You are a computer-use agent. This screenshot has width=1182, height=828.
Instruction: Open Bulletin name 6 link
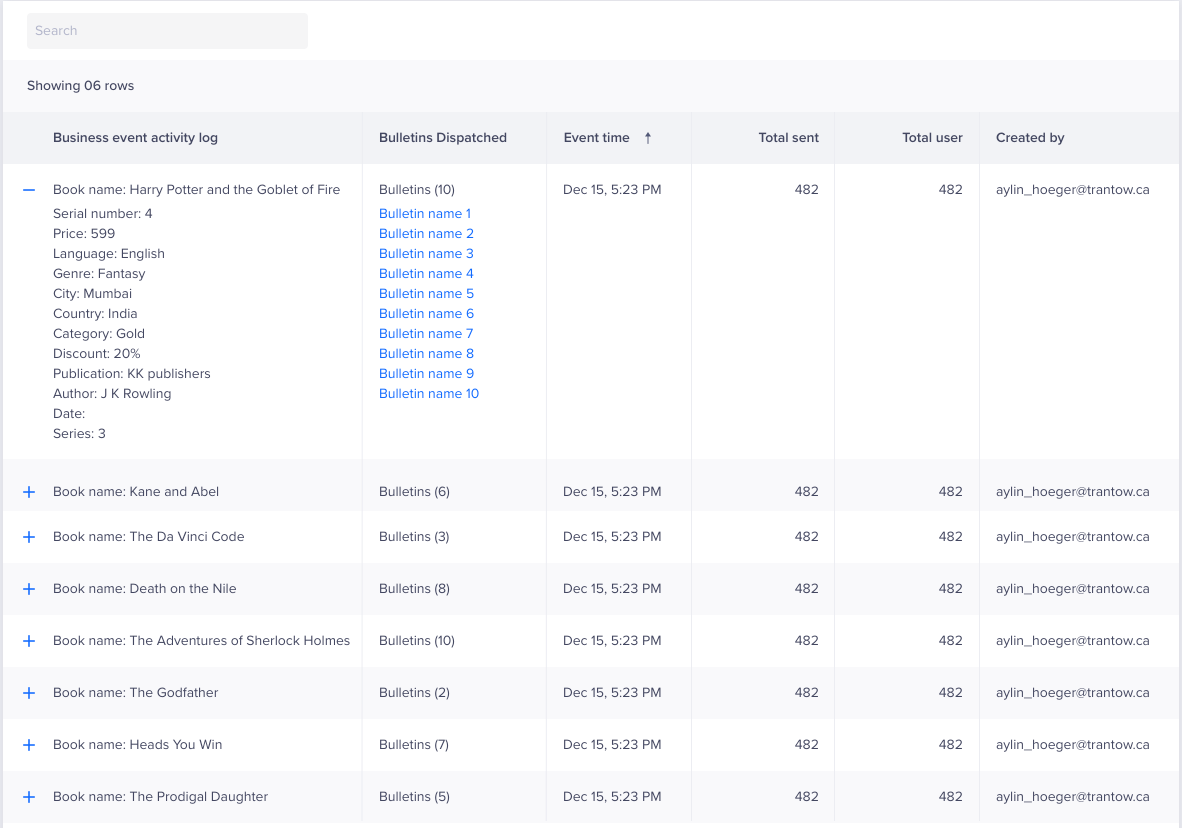click(426, 314)
